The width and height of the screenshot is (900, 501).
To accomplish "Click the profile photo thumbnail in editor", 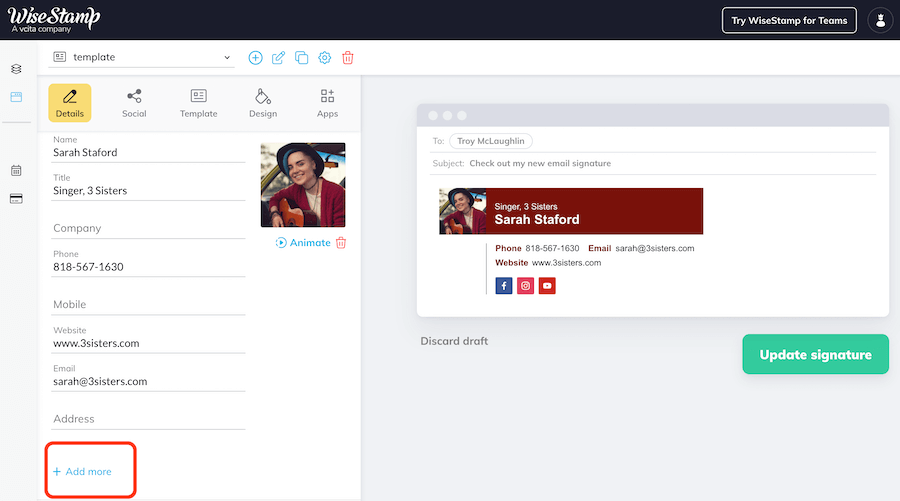I will 303,185.
